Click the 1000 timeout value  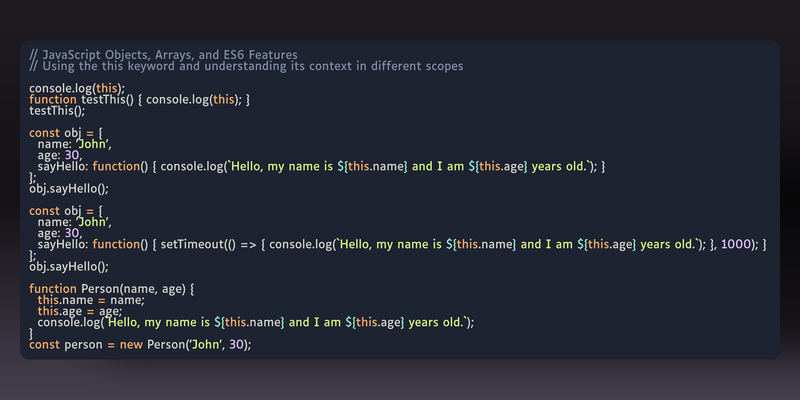(736, 244)
